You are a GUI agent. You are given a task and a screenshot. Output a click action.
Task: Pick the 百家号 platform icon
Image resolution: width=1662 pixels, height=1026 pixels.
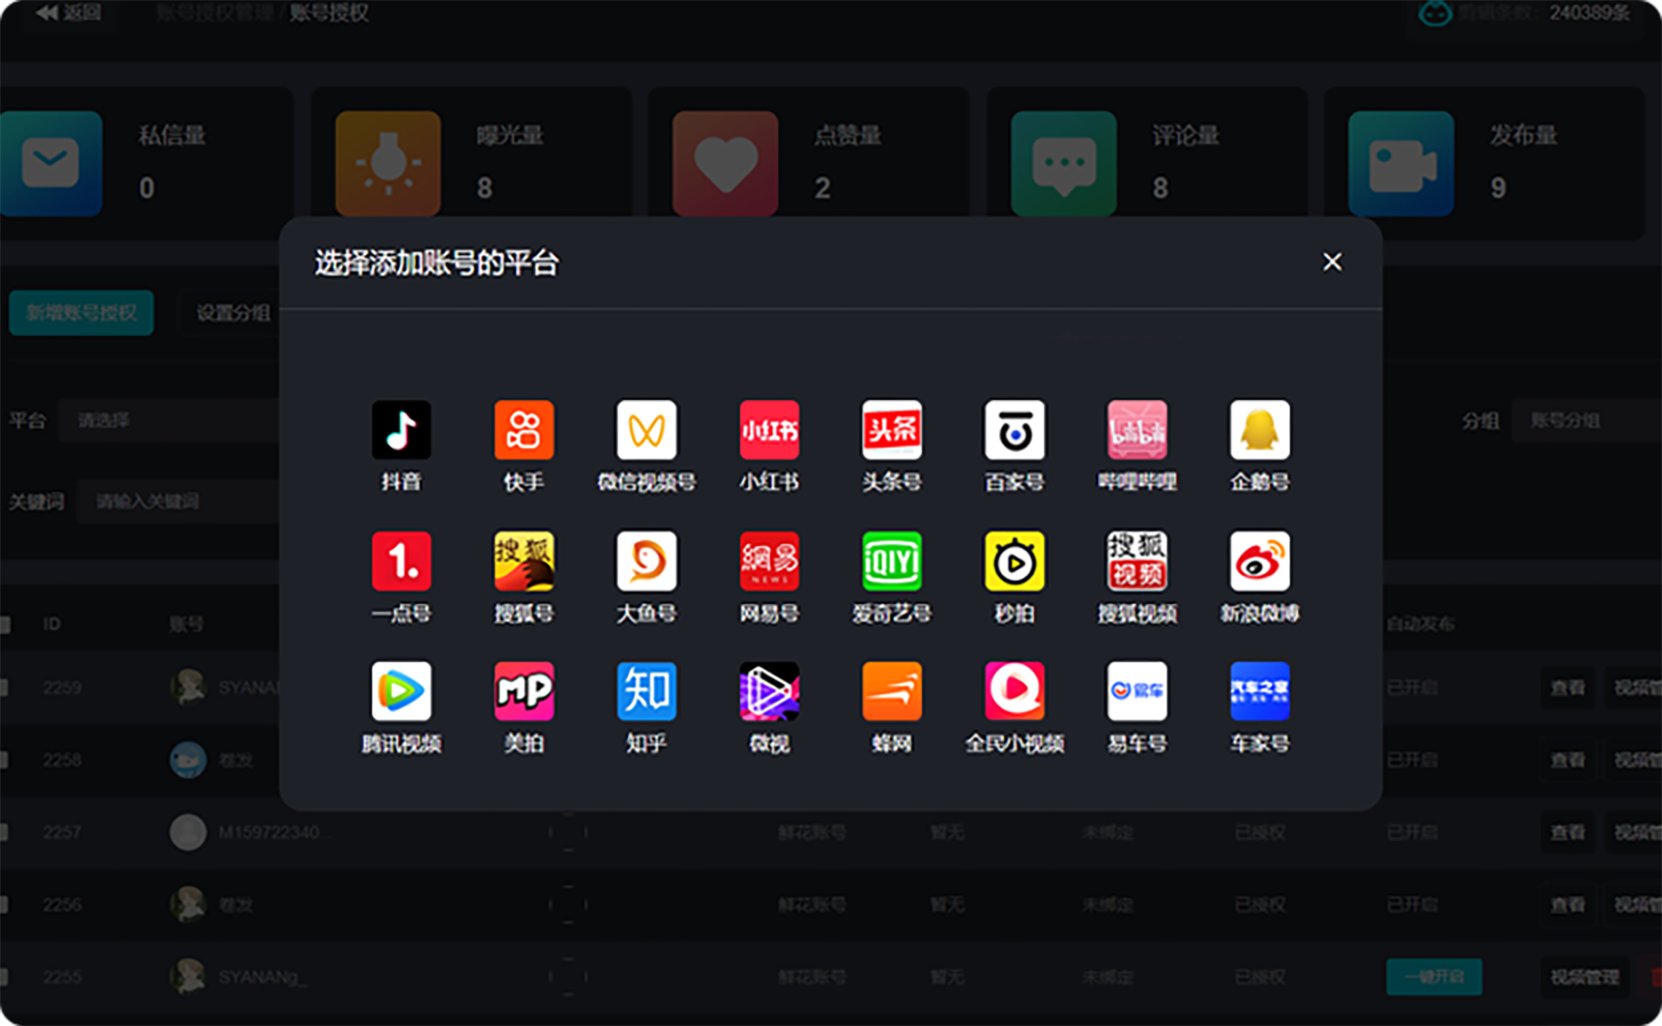click(1015, 430)
